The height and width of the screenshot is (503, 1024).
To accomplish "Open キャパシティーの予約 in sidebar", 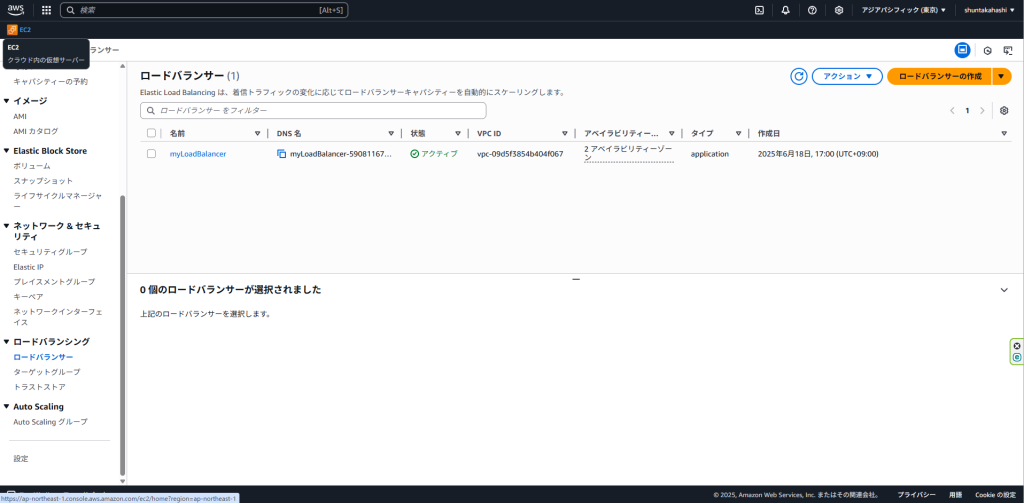I will click(x=50, y=82).
